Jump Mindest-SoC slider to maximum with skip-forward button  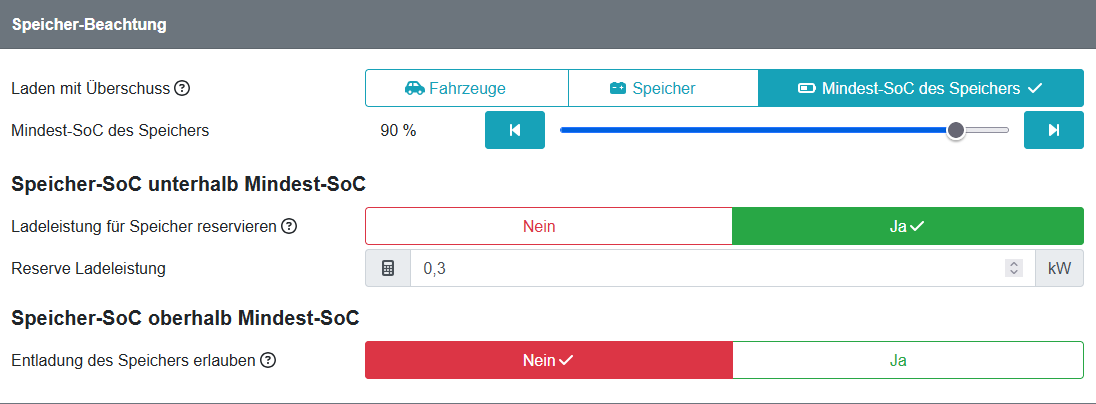(x=1053, y=130)
